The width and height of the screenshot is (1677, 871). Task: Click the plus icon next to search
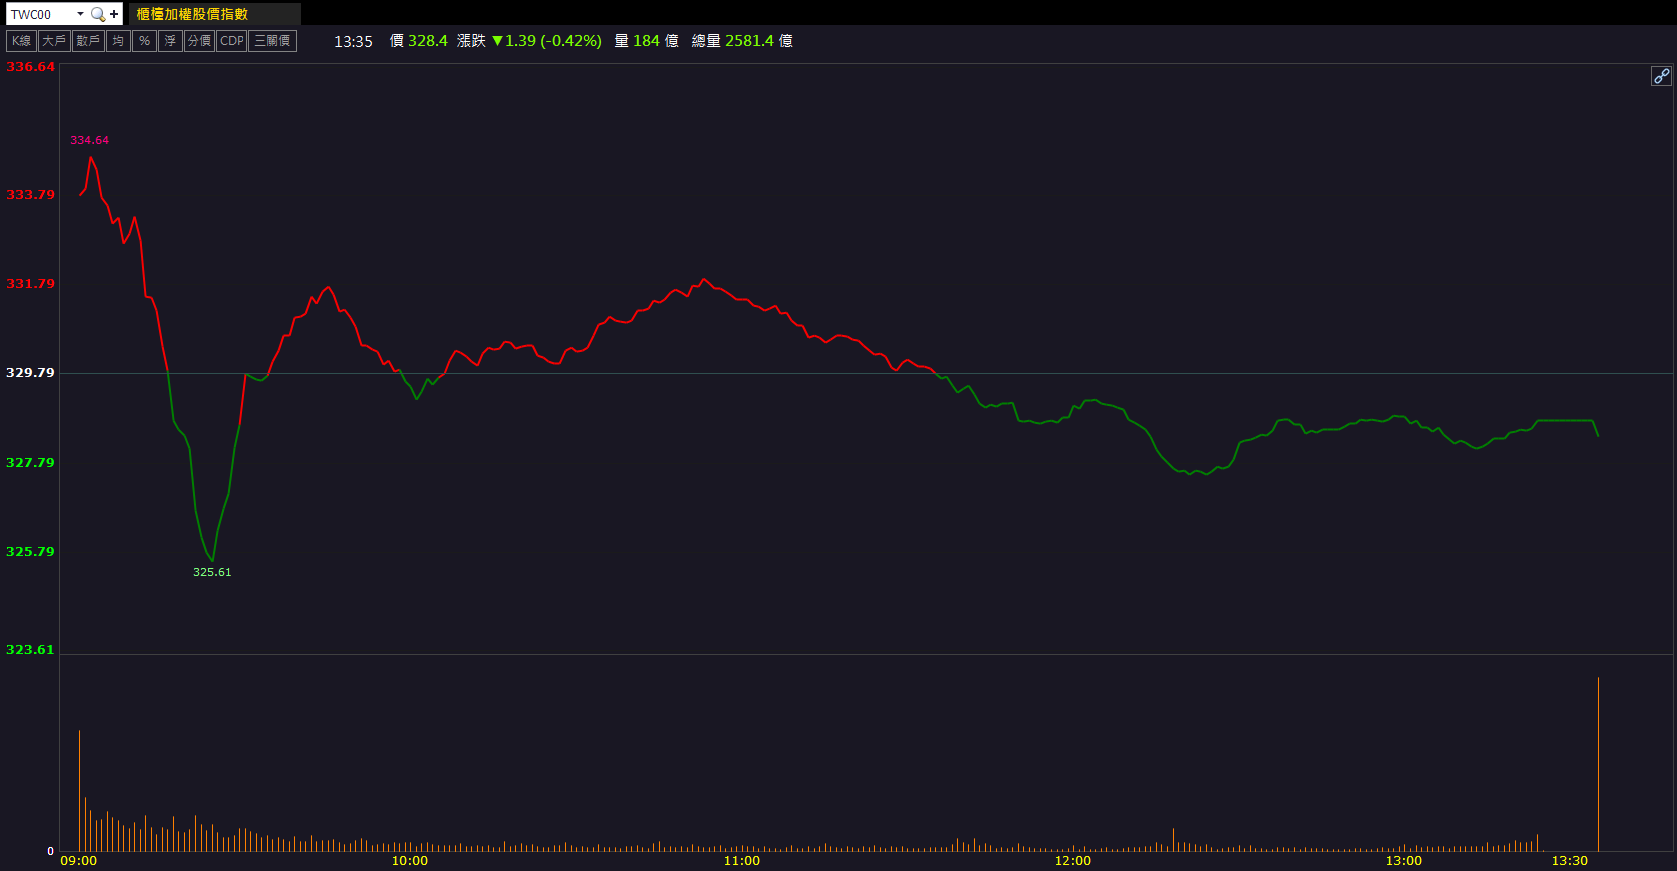click(114, 14)
